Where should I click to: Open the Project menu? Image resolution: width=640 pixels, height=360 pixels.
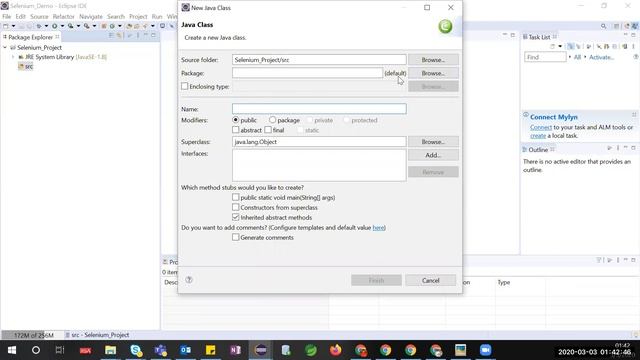[x=138, y=16]
